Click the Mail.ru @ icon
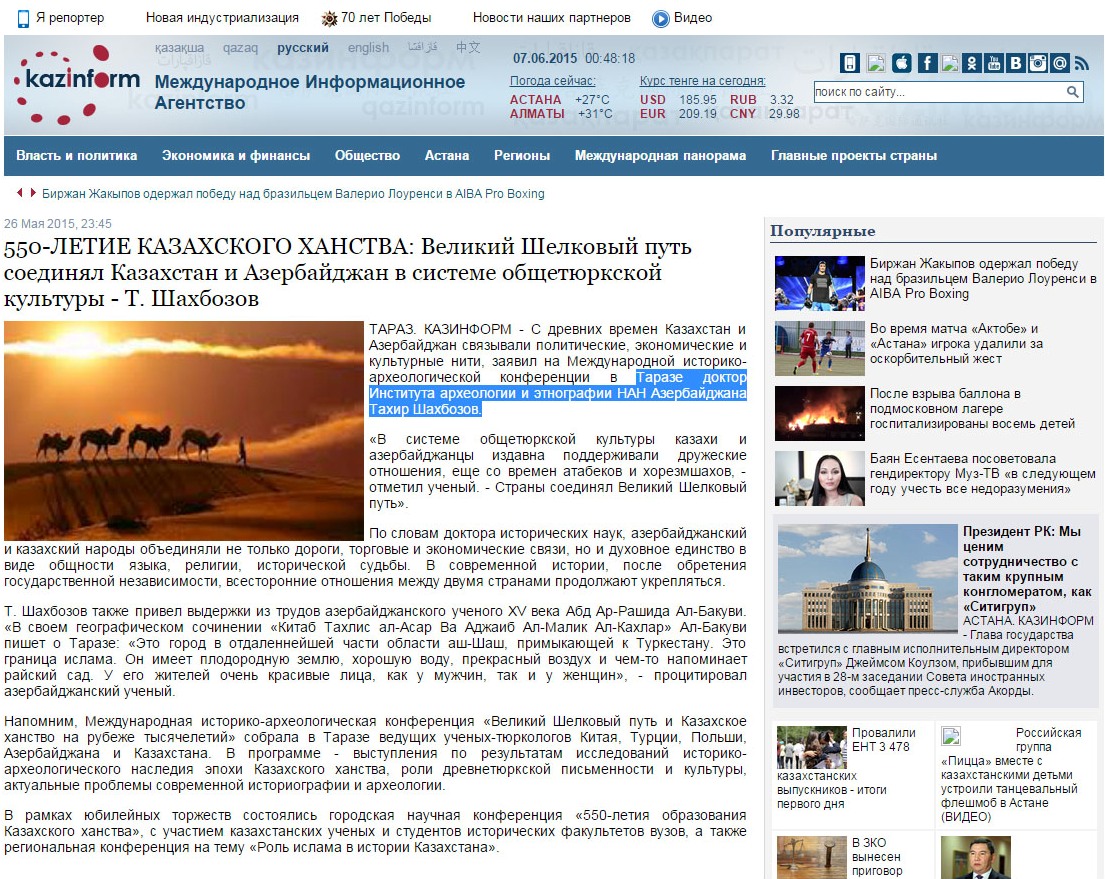Image resolution: width=1105 pixels, height=879 pixels. tap(1059, 63)
